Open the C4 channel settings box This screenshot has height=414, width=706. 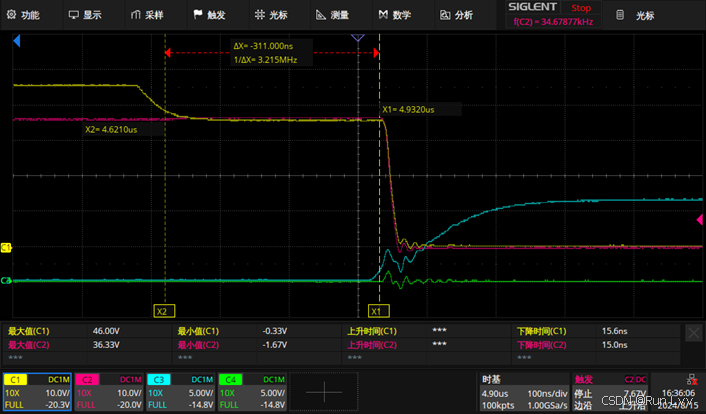tap(252, 392)
